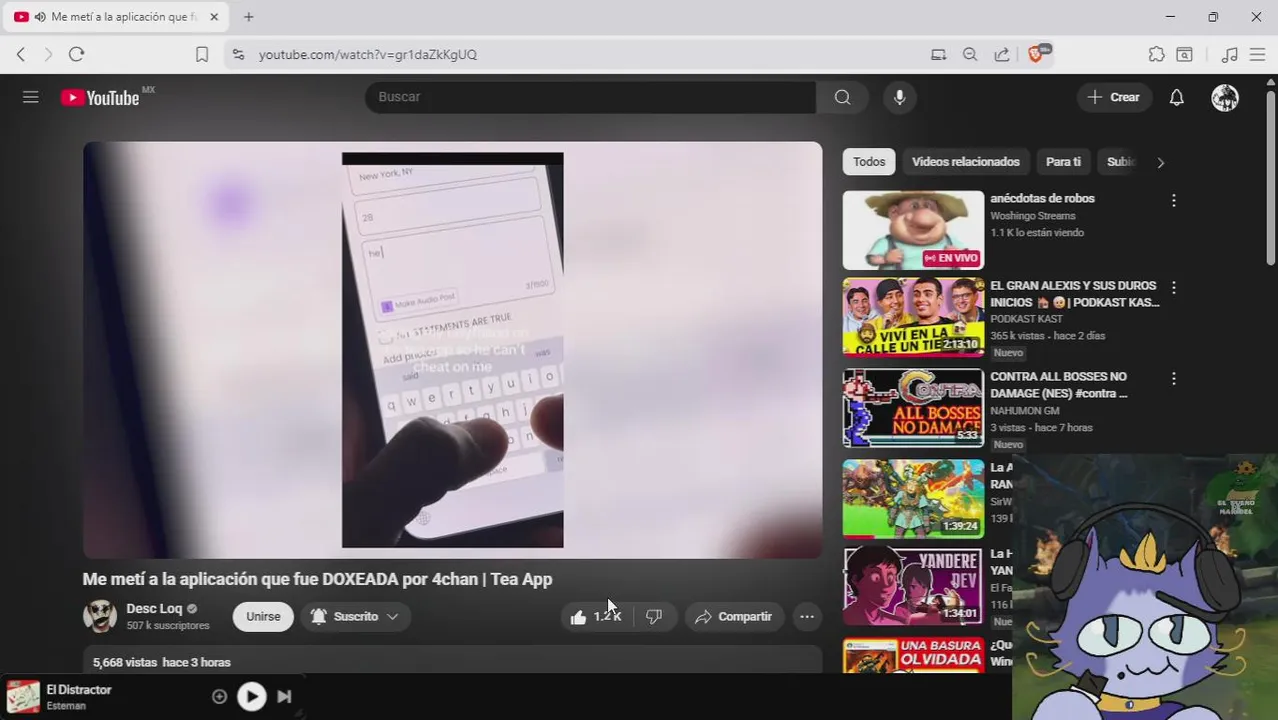Skip to next track in mini player

coord(284,696)
